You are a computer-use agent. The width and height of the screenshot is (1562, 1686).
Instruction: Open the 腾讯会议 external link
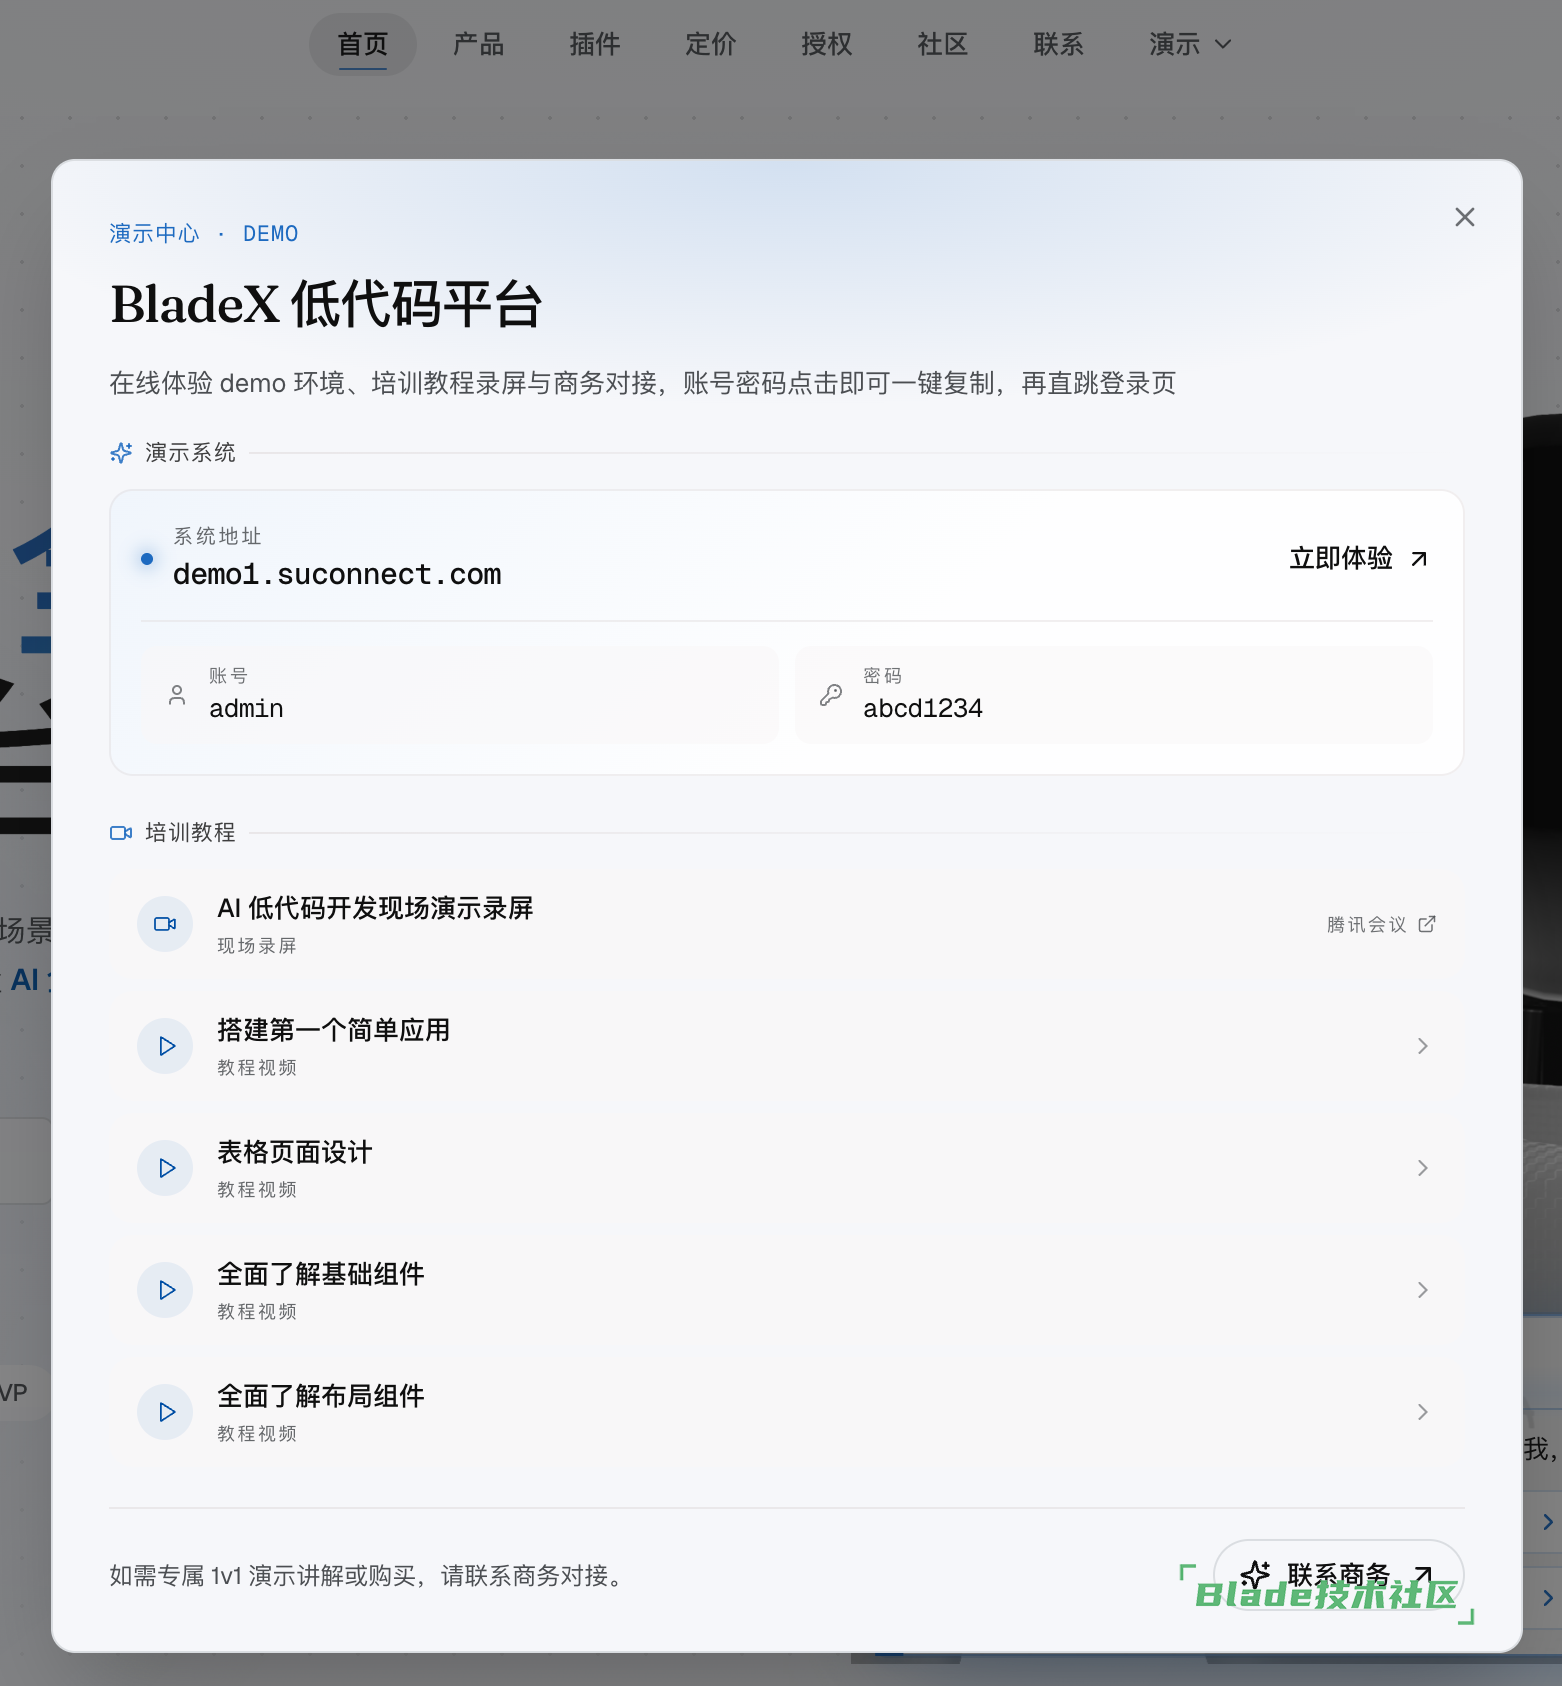(x=1381, y=924)
